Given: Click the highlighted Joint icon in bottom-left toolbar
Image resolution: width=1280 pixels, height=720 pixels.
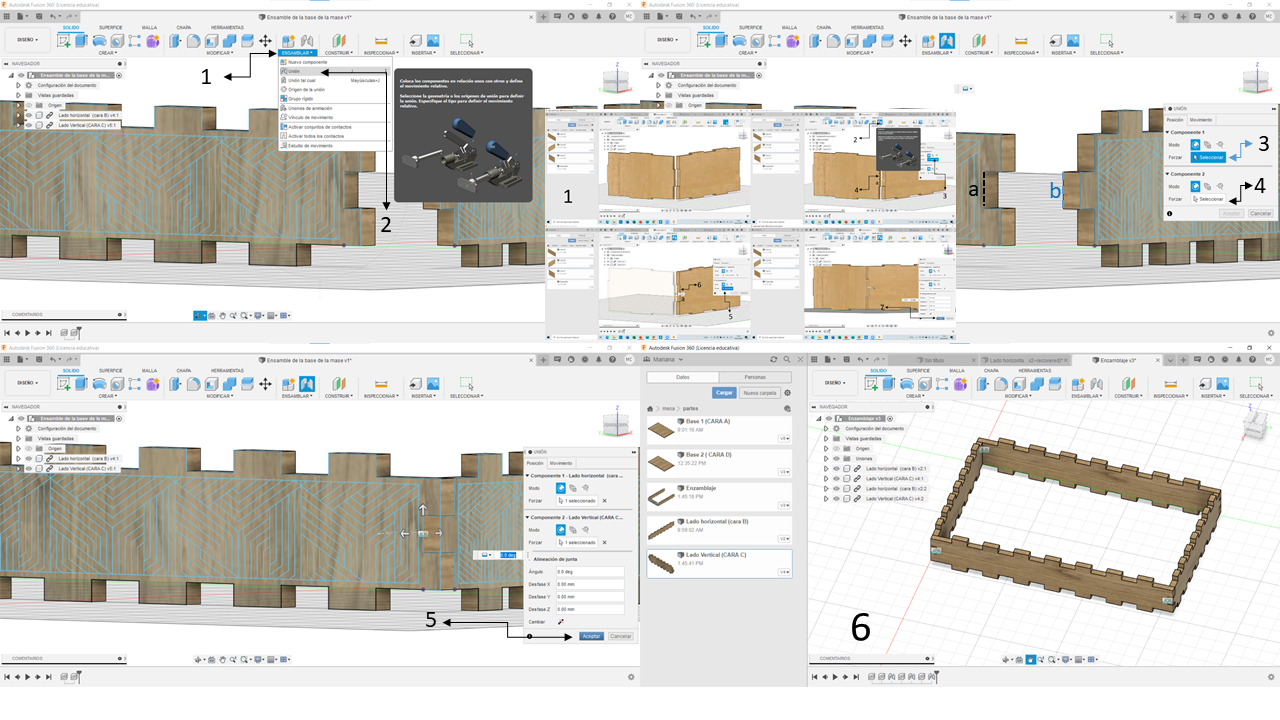Looking at the screenshot, I should (x=307, y=384).
